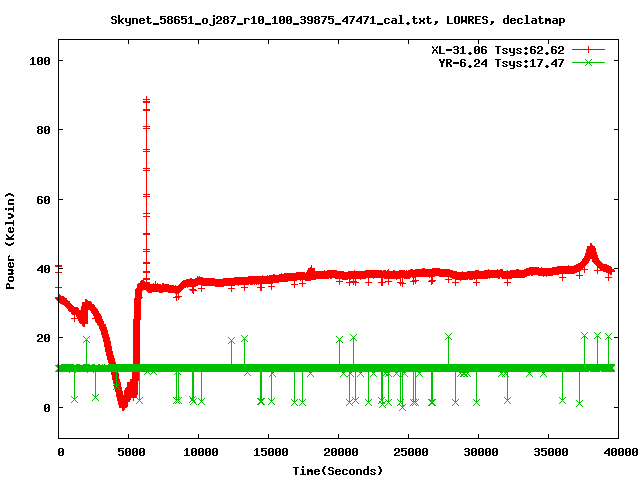
Task: Click the Time(Seconds) x-axis label
Action: pos(338,471)
